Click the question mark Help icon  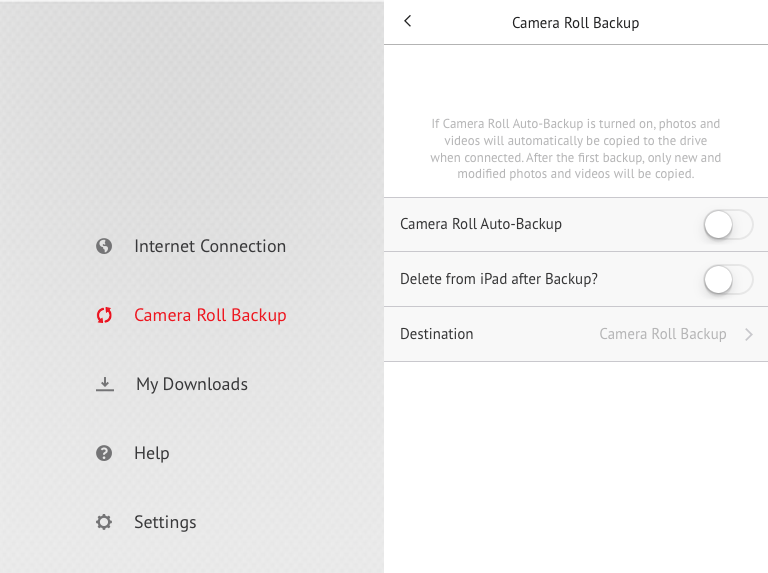point(104,453)
